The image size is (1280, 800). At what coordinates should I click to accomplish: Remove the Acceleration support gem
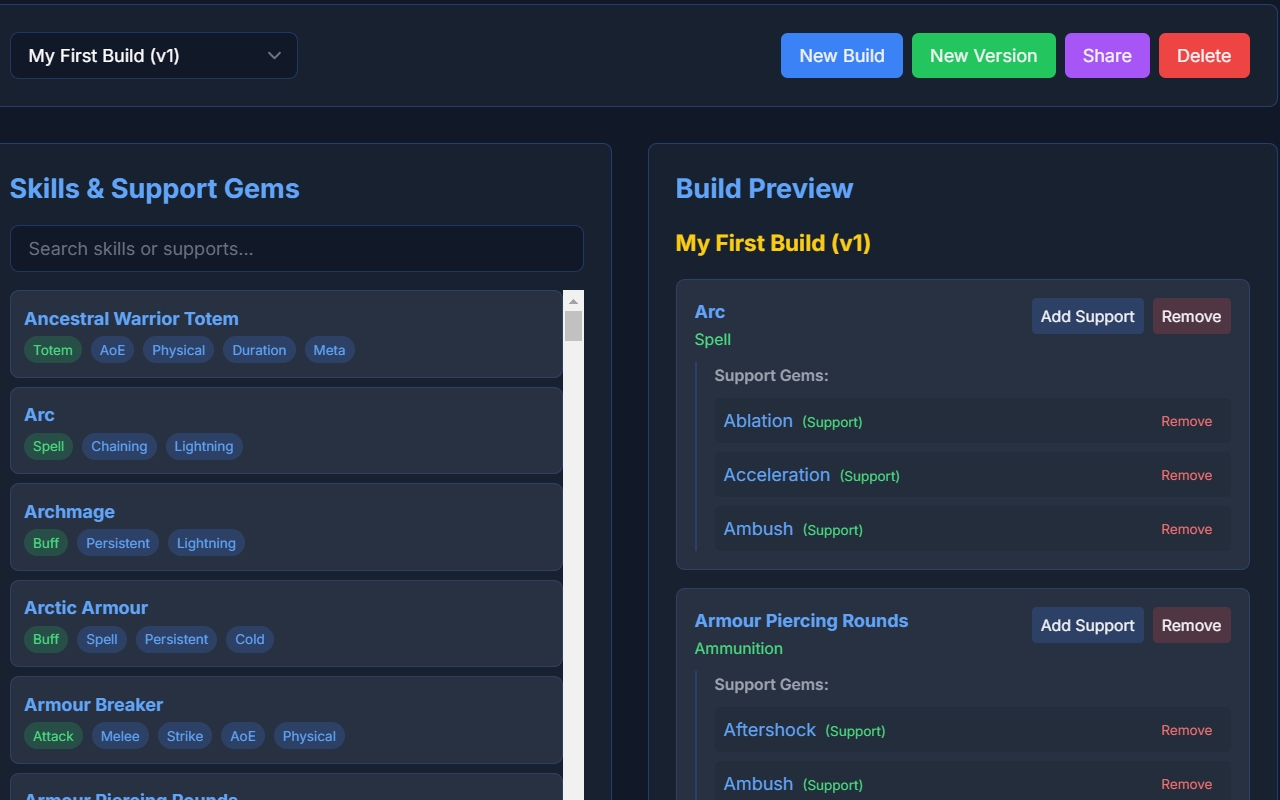[x=1187, y=475]
